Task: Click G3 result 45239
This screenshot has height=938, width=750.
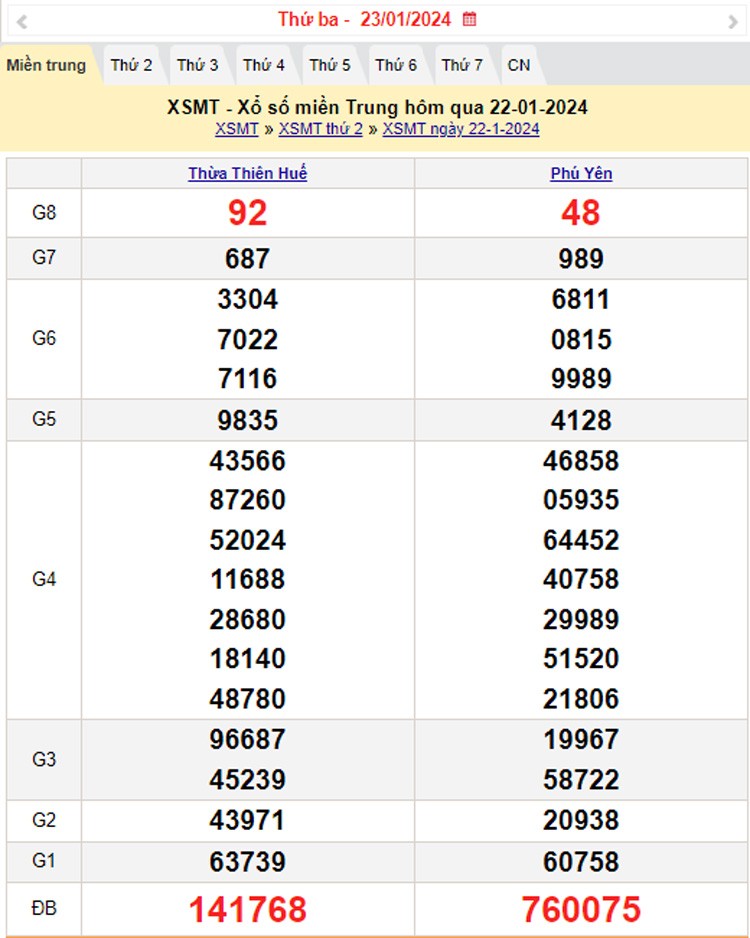Action: point(248,780)
